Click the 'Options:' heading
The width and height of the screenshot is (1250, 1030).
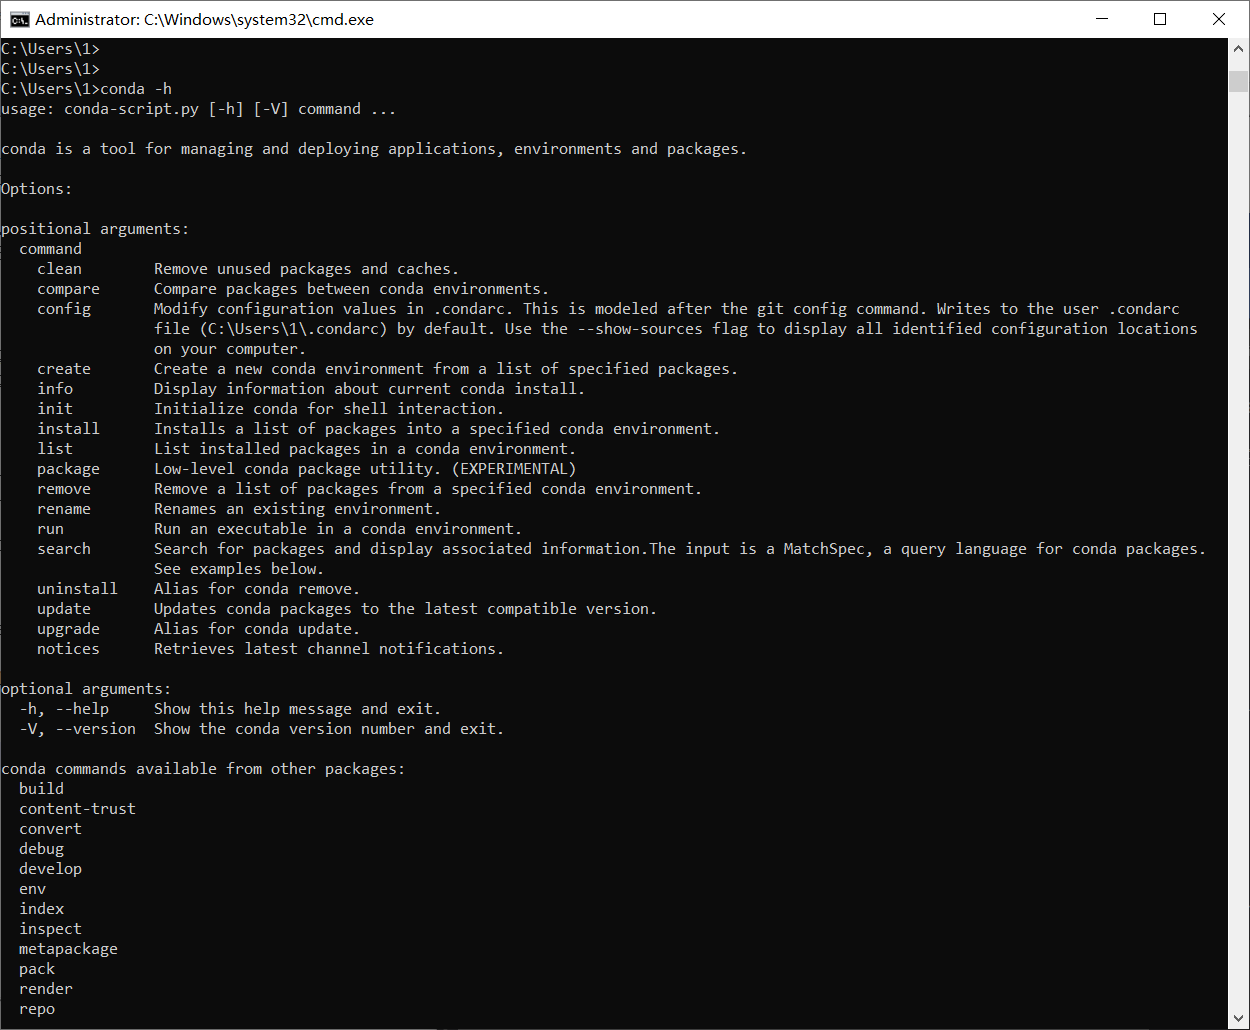coord(37,189)
